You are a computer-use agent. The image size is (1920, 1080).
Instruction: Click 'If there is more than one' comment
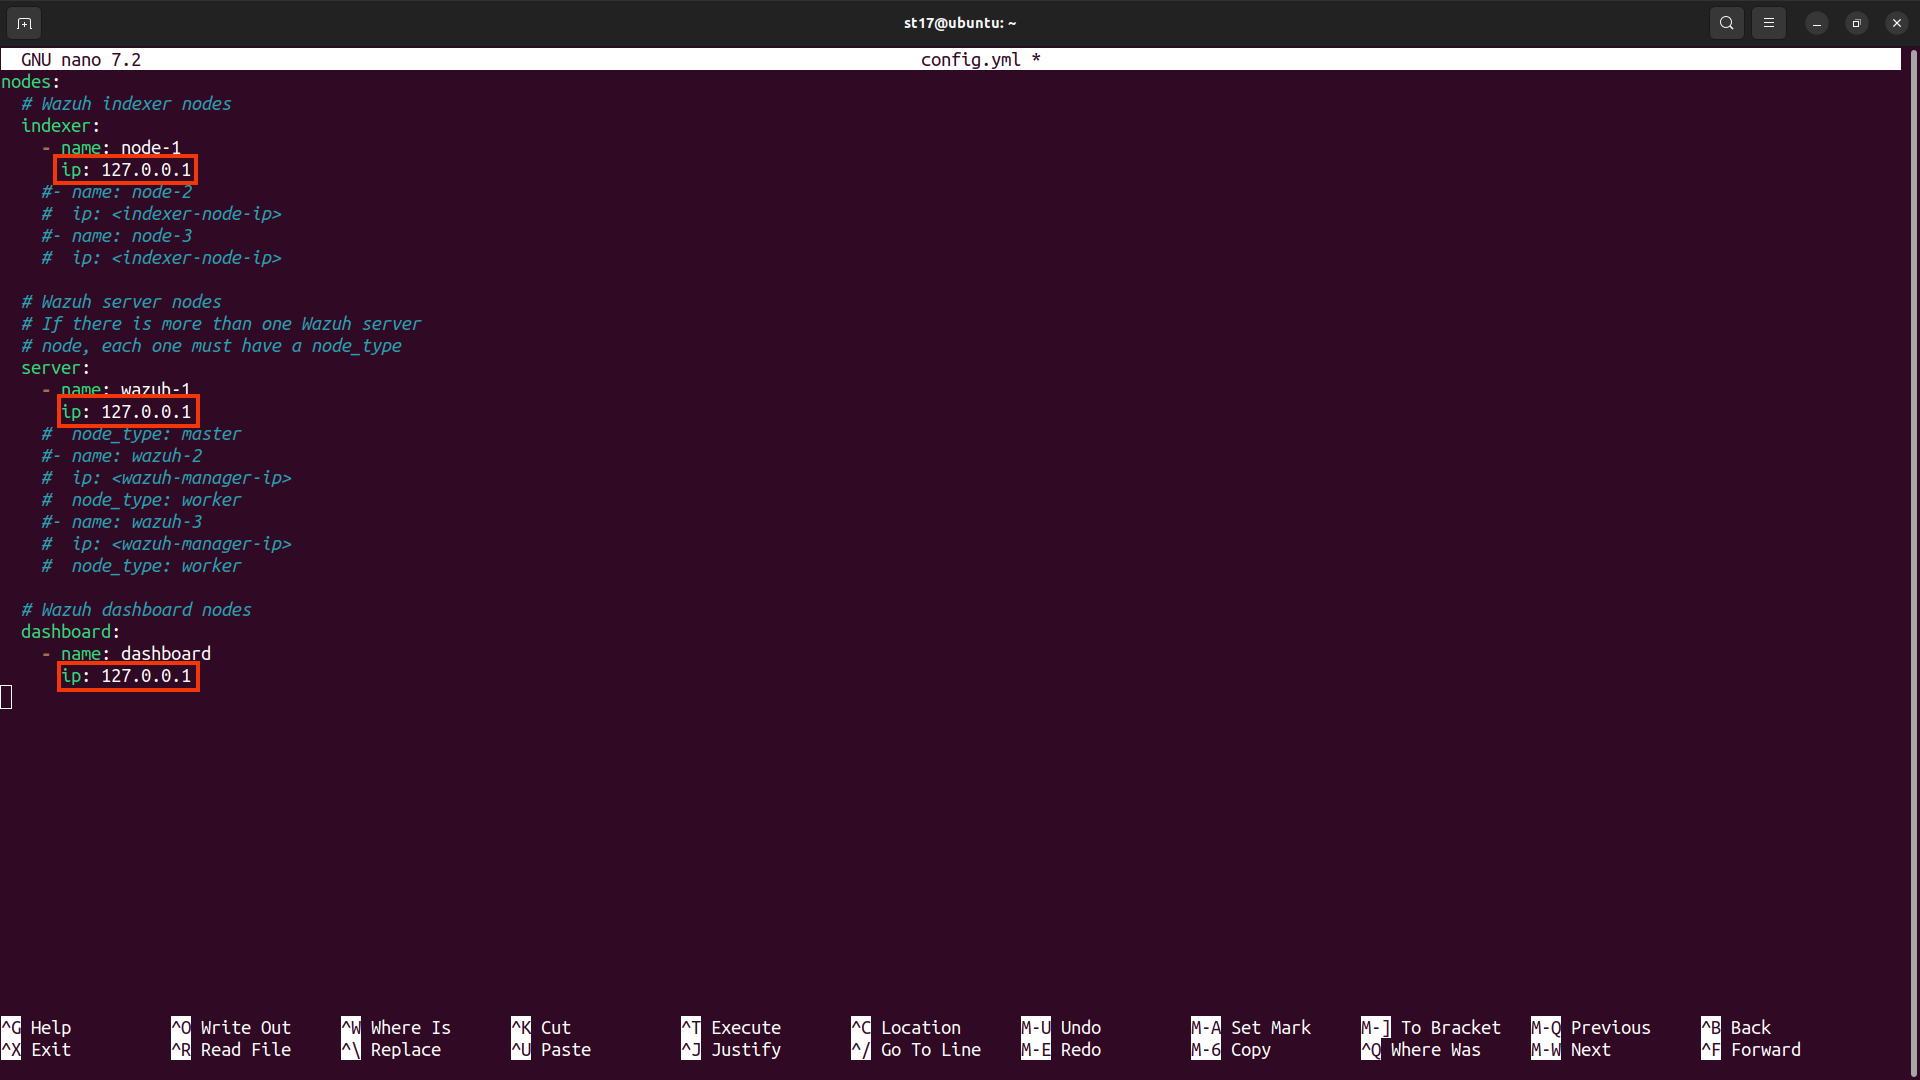[221, 324]
